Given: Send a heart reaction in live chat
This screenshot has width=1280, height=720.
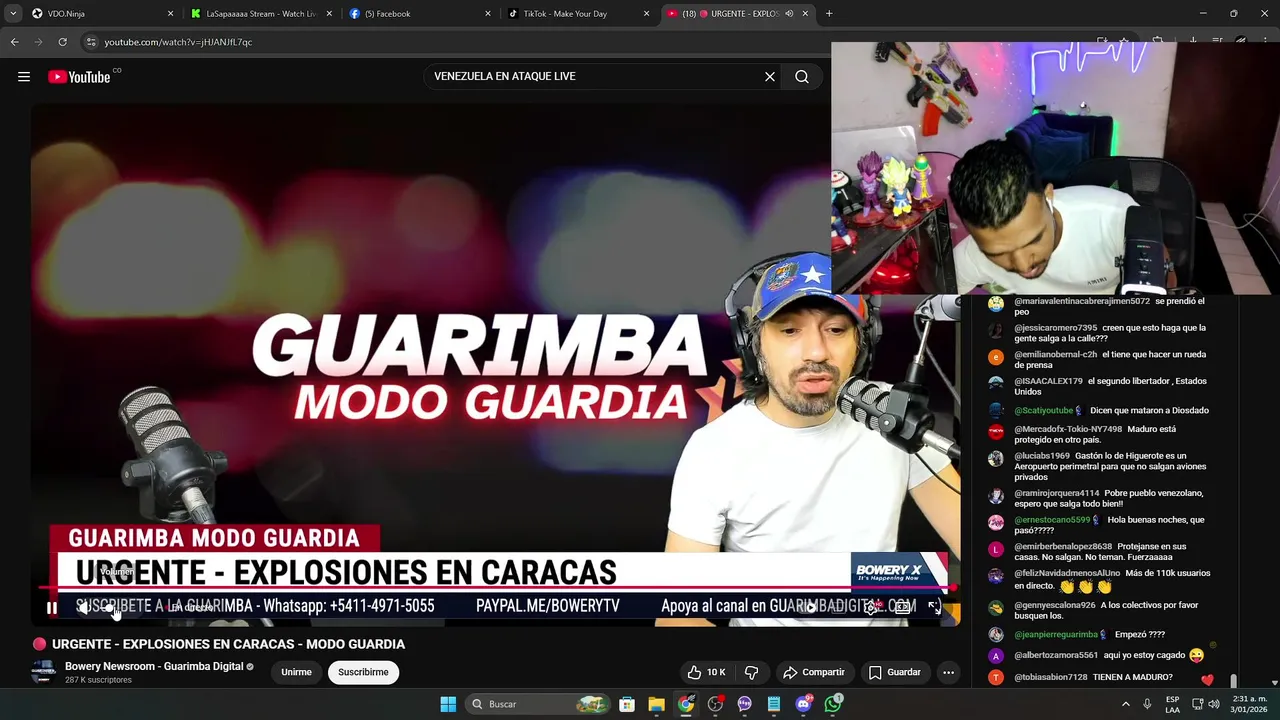Looking at the screenshot, I should [1207, 680].
